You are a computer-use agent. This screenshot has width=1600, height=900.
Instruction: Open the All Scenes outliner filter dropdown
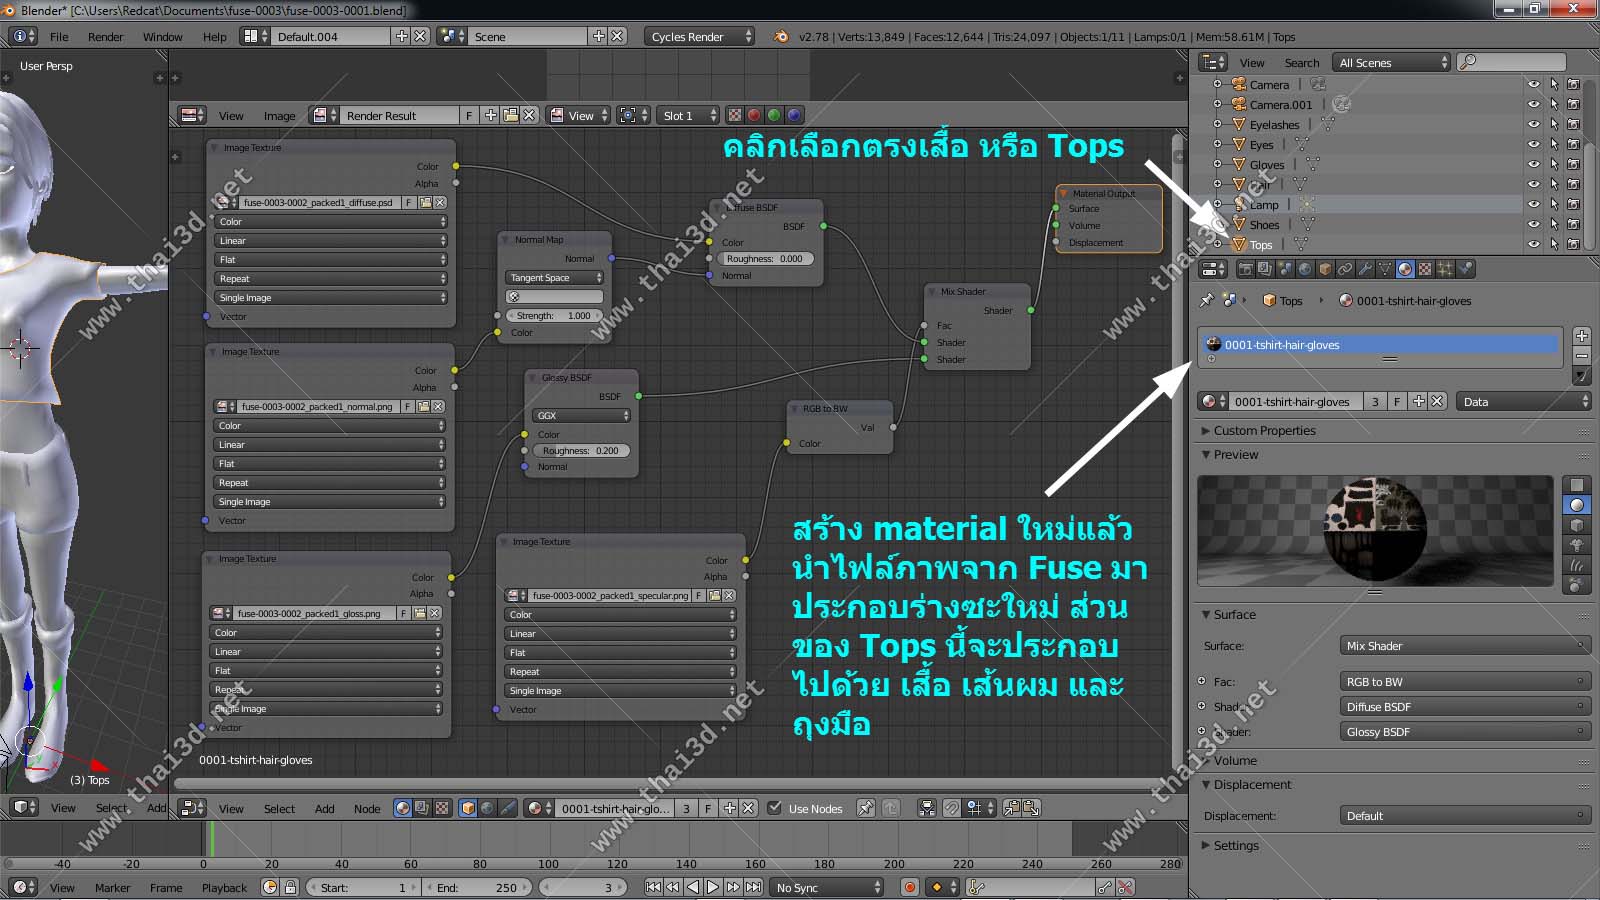pyautogui.click(x=1392, y=62)
